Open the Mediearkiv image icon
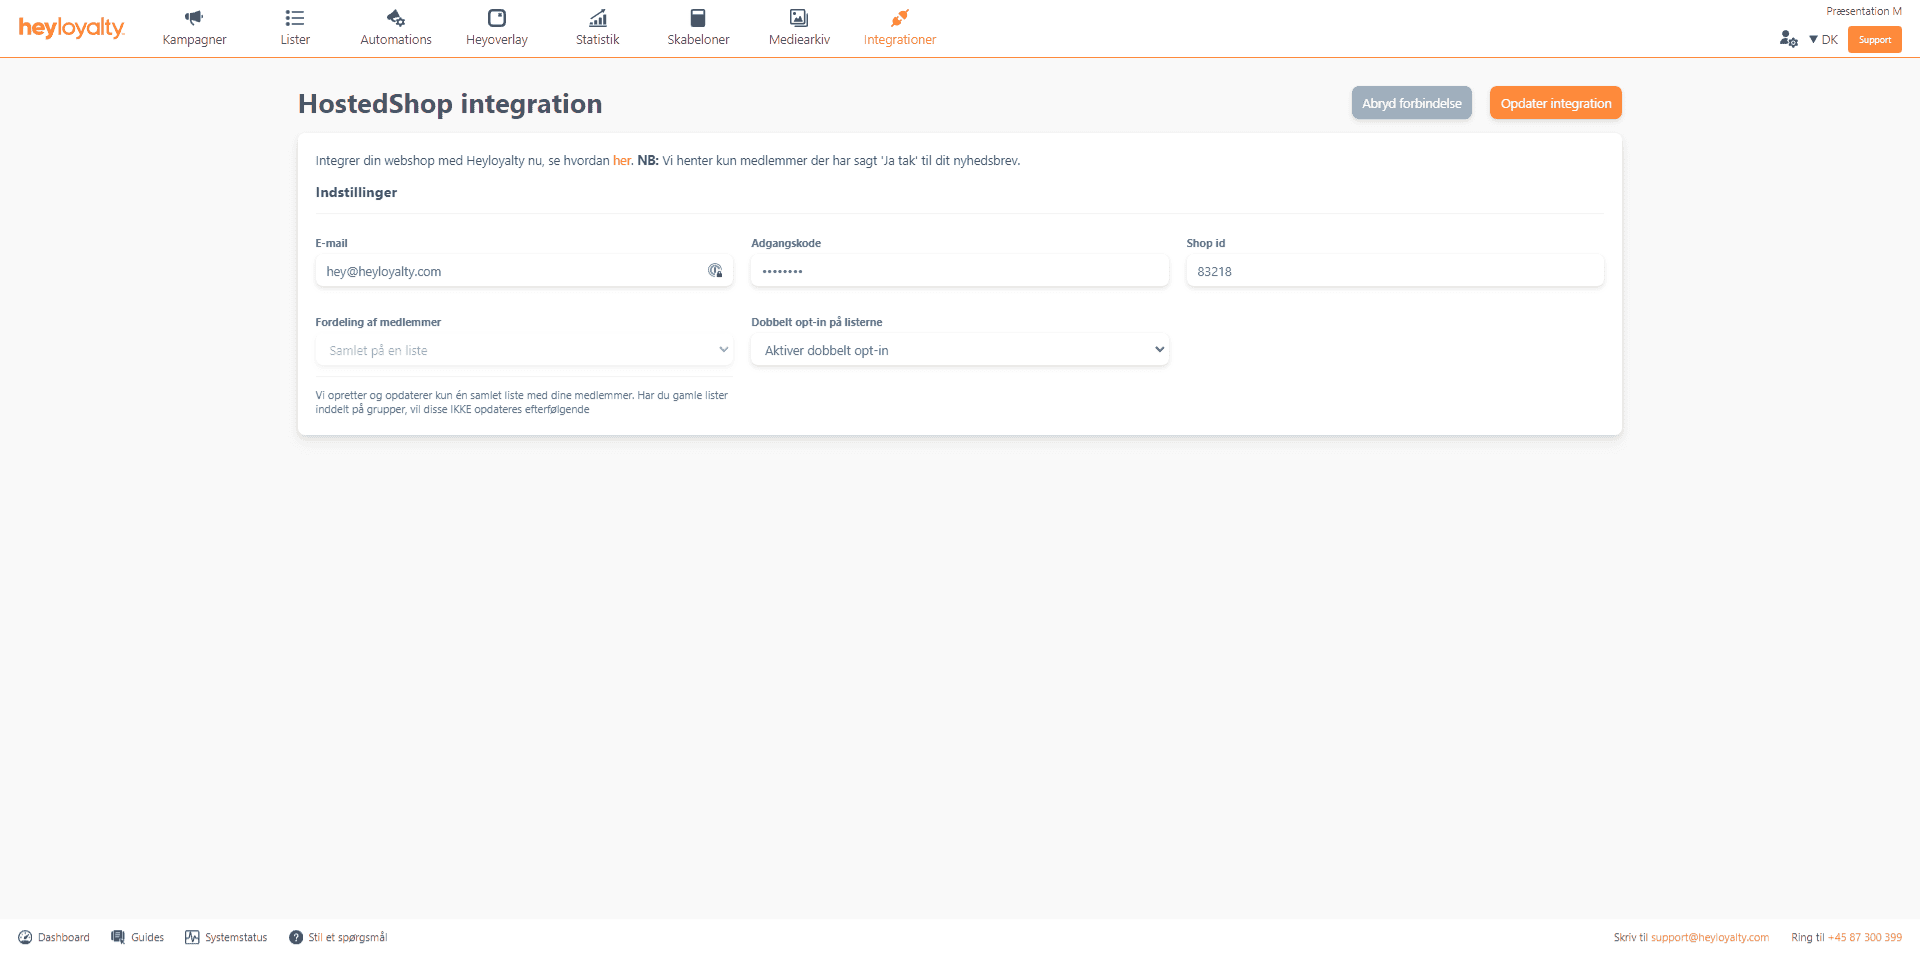The image size is (1920, 955). coord(799,18)
